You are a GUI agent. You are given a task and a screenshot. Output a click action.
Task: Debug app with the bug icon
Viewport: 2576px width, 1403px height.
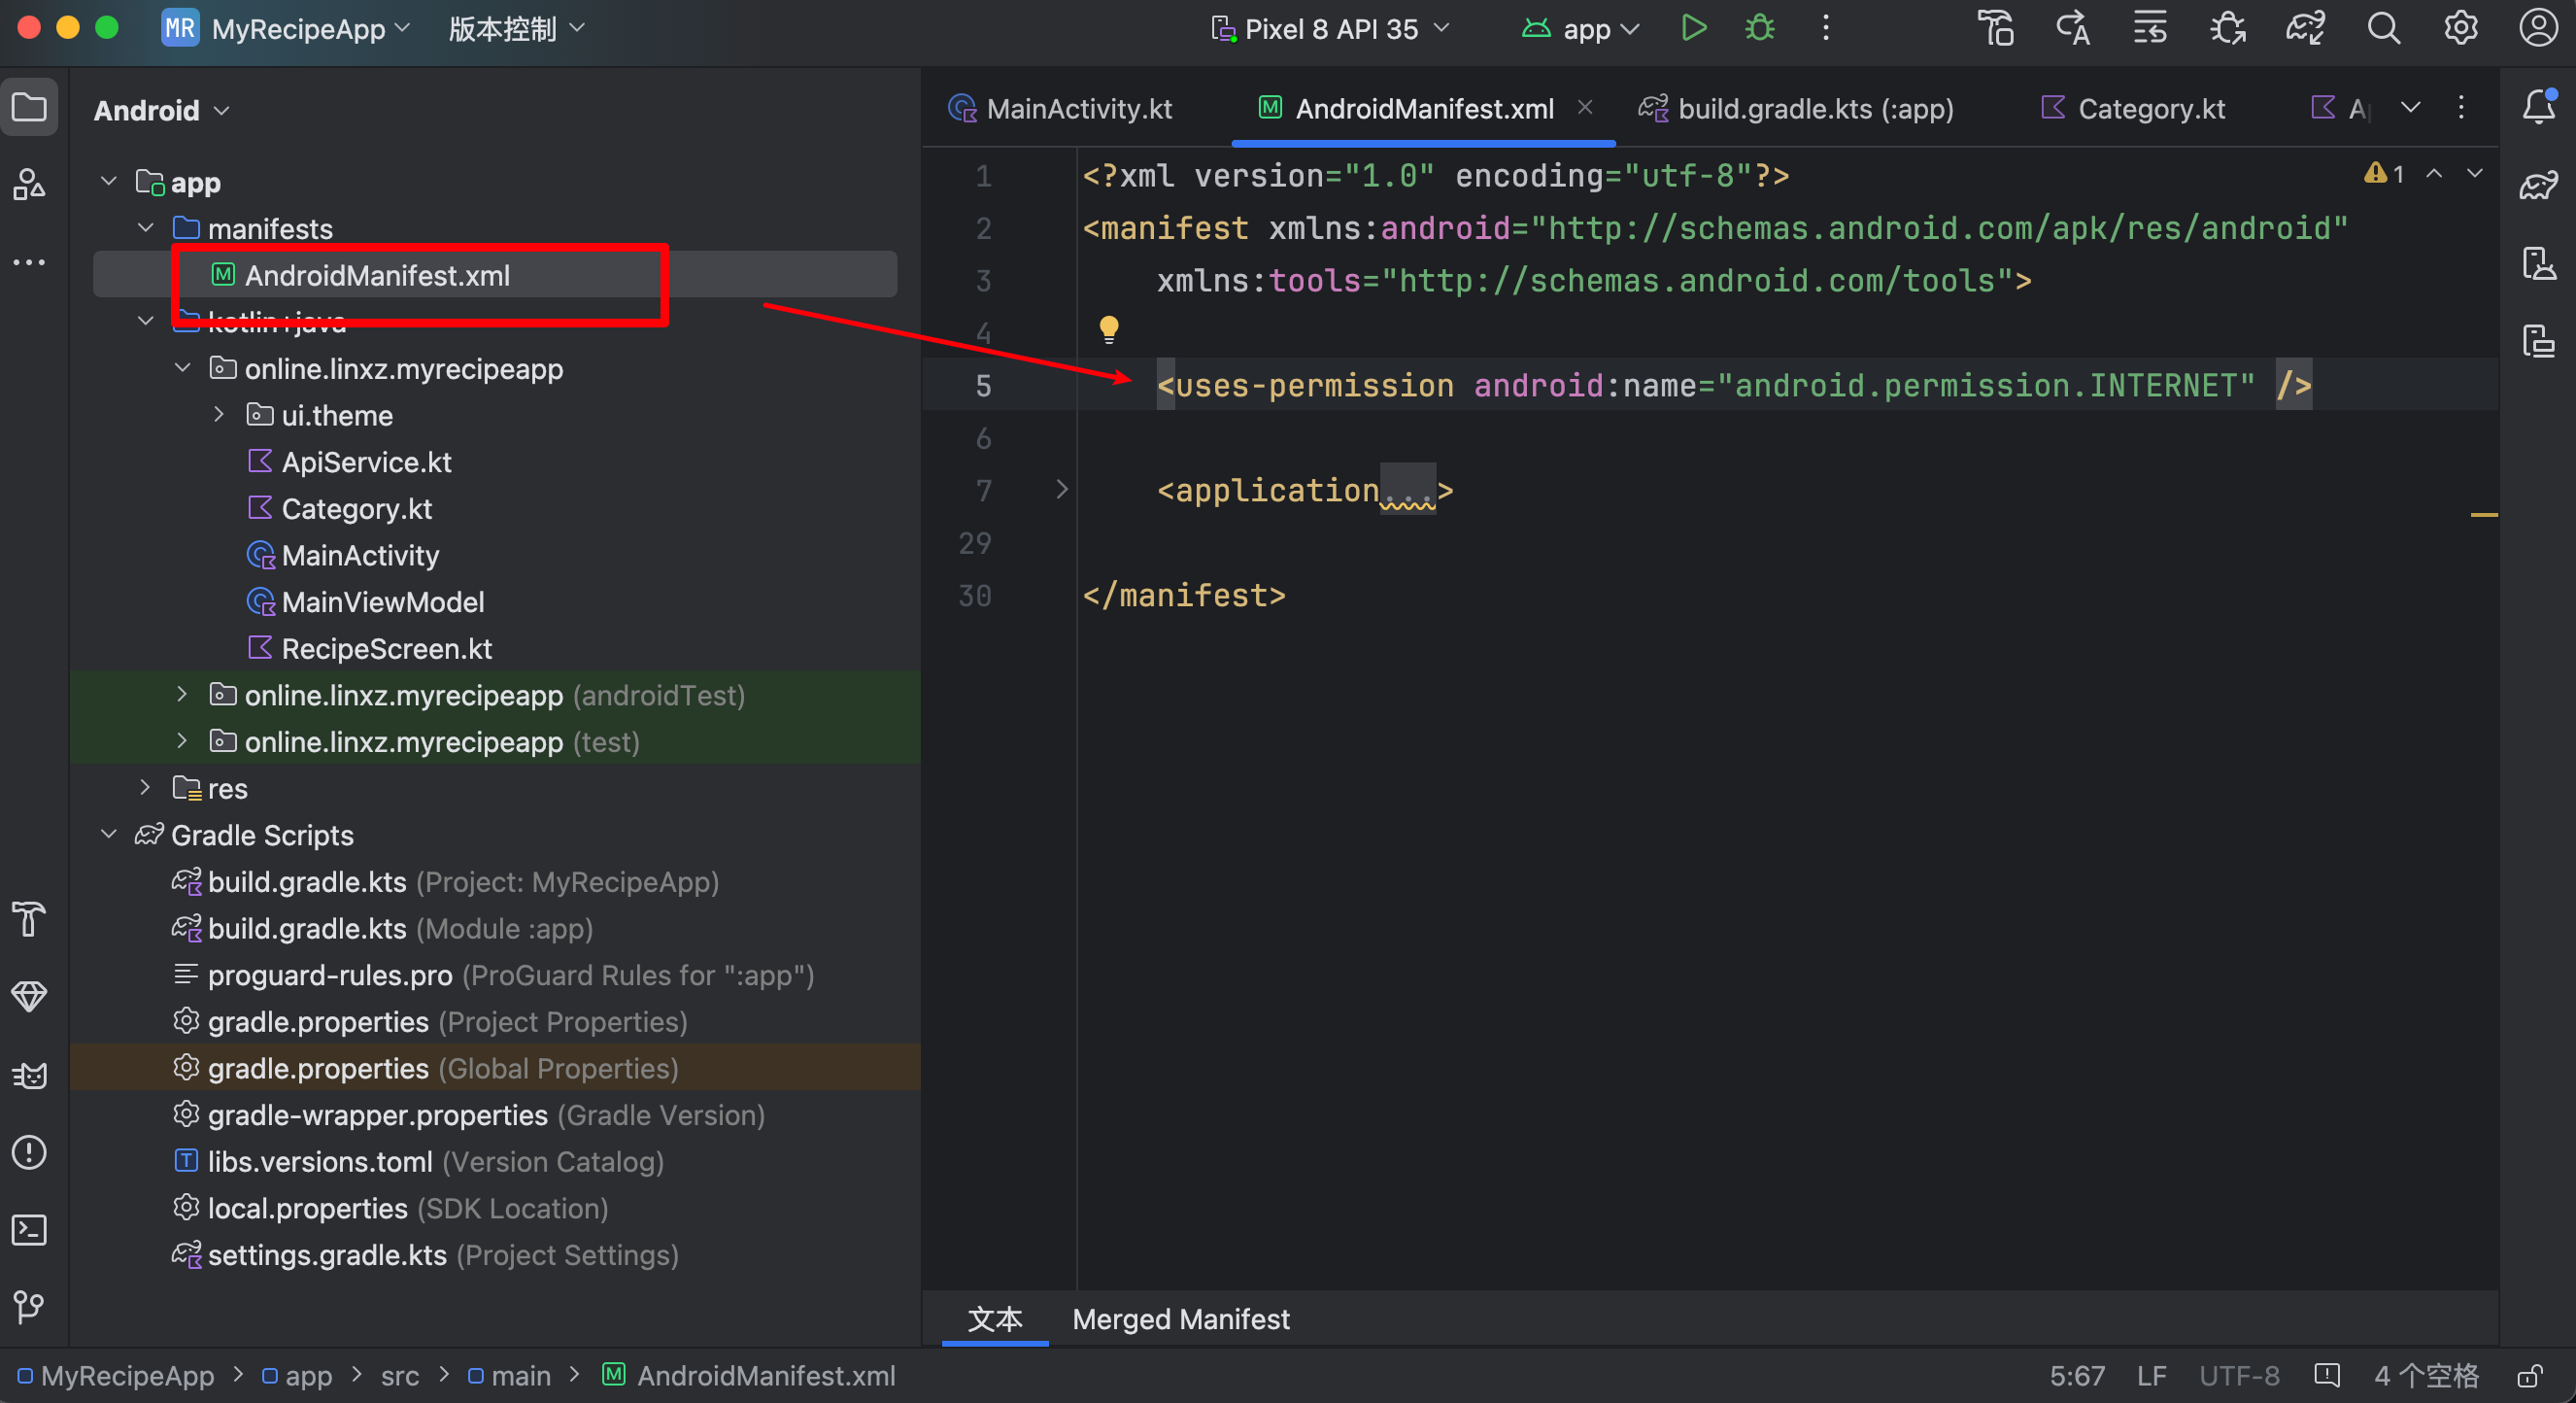click(x=1760, y=28)
